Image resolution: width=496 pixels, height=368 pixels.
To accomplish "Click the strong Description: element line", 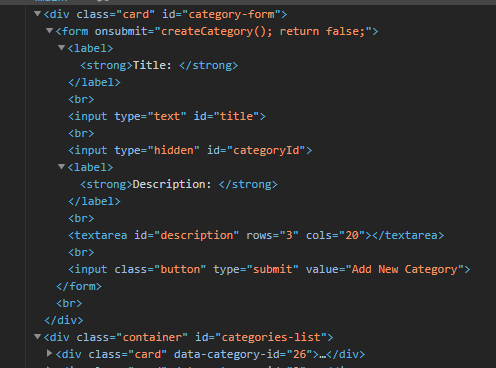I will (179, 184).
